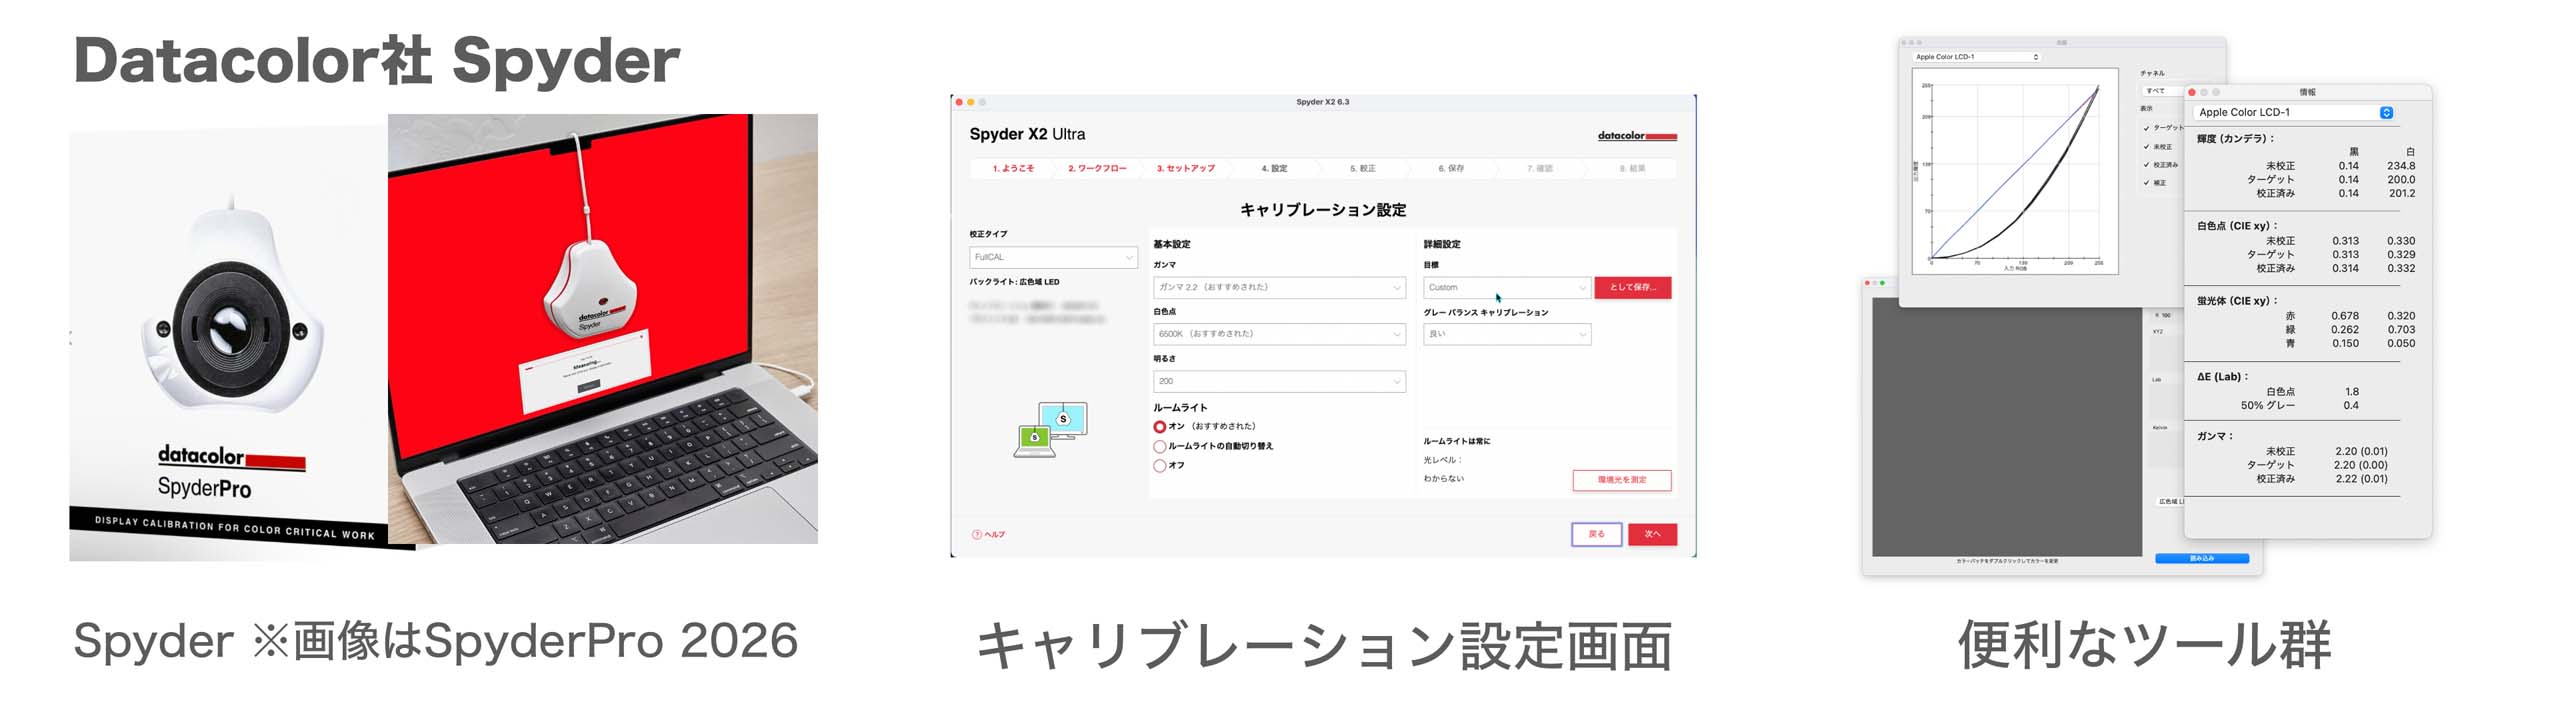Toggle the 校正済み curve checkbox
The width and height of the screenshot is (2560, 720).
click(2146, 164)
